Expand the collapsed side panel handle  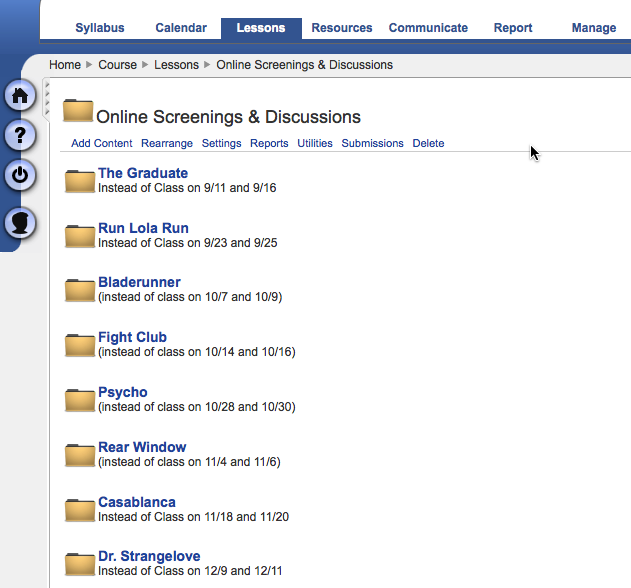(47, 98)
